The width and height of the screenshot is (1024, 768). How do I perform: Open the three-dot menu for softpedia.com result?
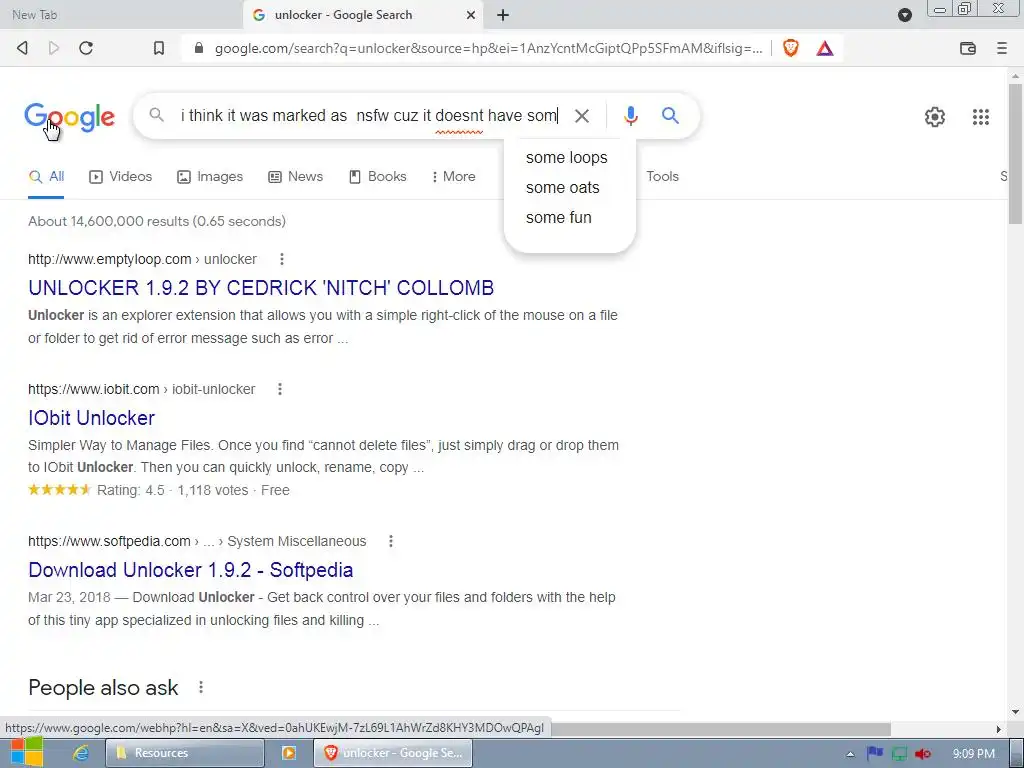pyautogui.click(x=391, y=541)
